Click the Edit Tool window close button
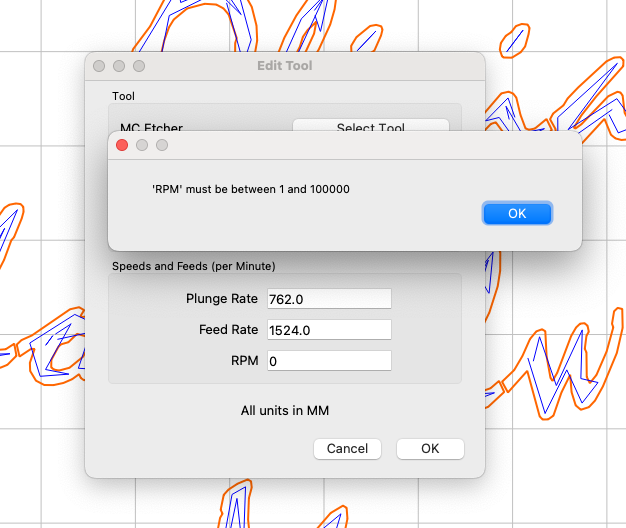 (99, 66)
